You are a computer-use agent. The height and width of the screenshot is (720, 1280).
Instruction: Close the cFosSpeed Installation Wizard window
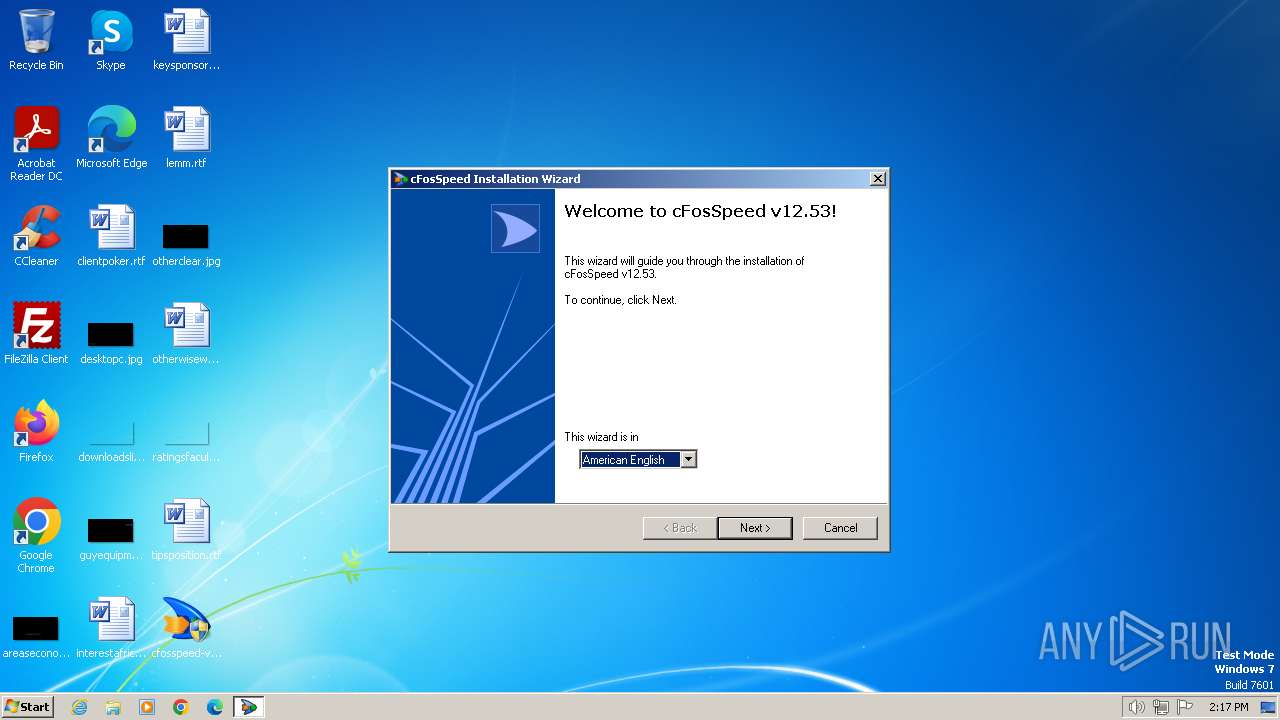point(878,179)
